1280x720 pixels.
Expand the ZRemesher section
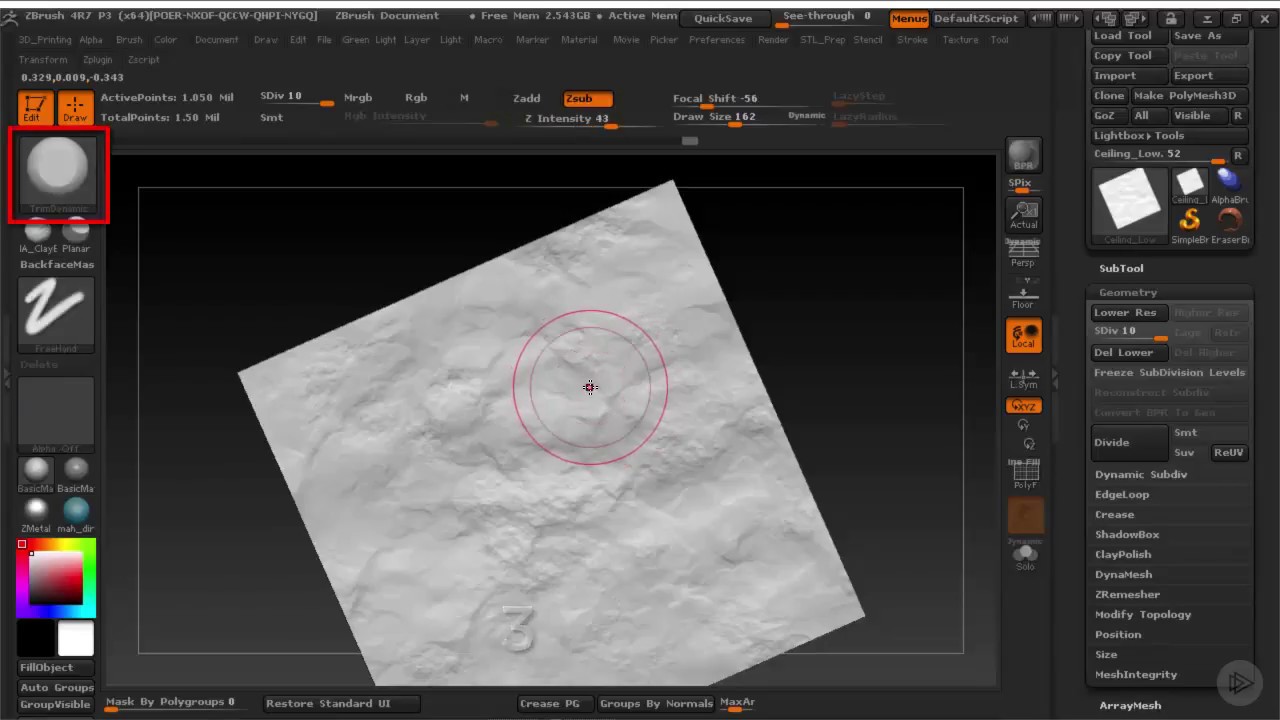click(1127, 595)
